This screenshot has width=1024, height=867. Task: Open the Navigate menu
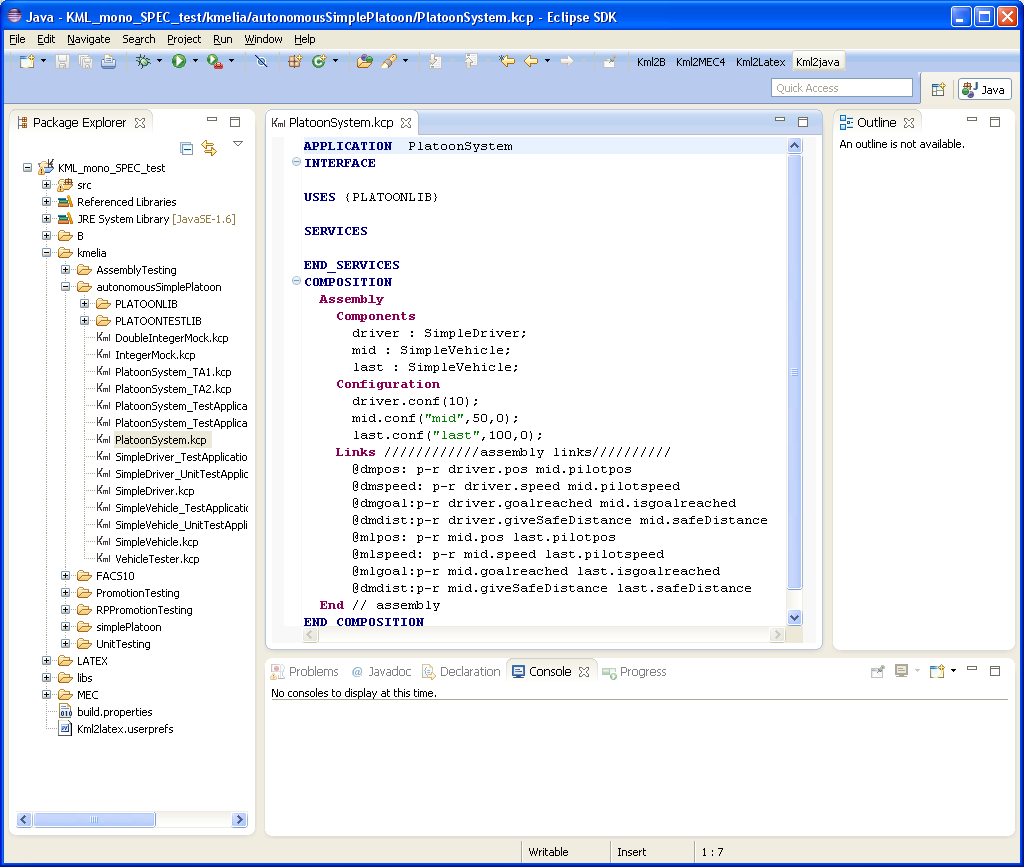89,39
